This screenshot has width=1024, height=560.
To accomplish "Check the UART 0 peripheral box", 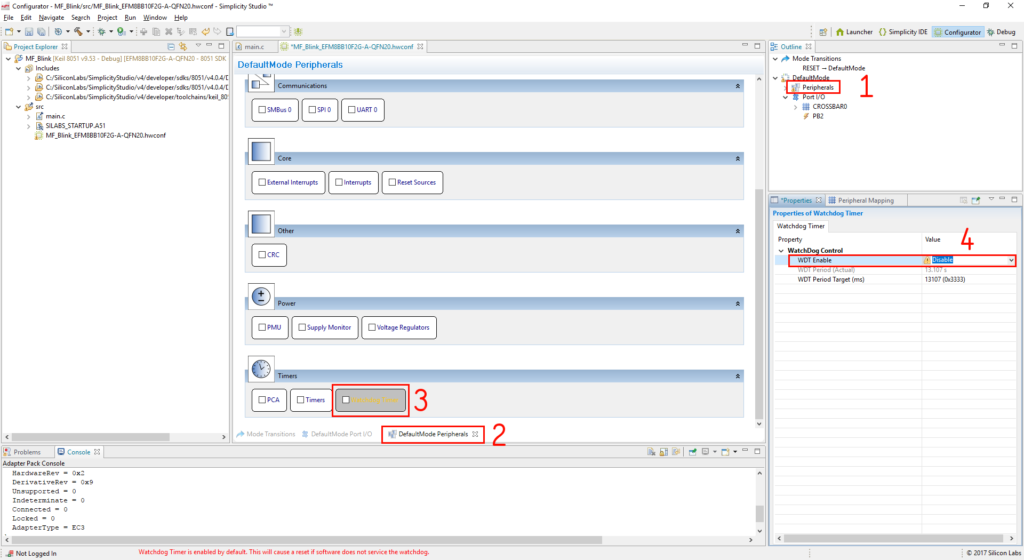I will 349,110.
